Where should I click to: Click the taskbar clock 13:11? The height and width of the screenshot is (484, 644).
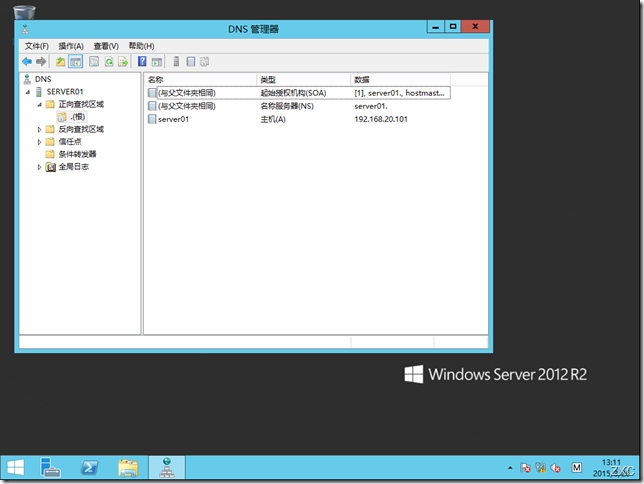(611, 463)
